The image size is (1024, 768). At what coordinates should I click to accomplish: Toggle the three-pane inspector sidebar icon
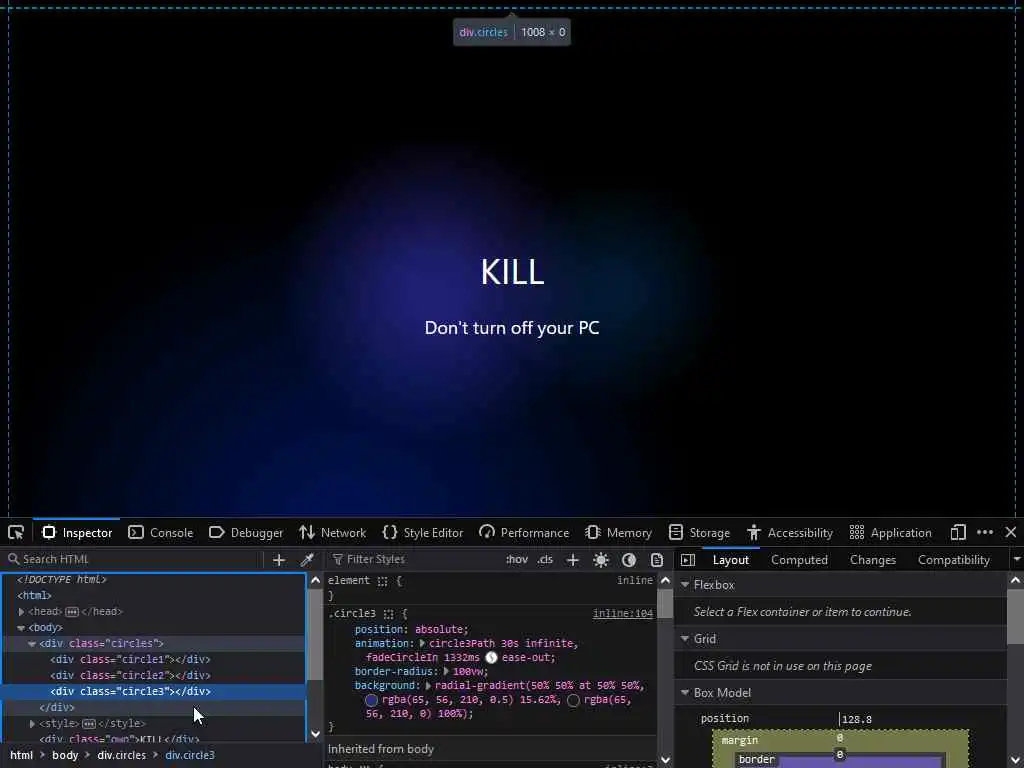click(688, 560)
